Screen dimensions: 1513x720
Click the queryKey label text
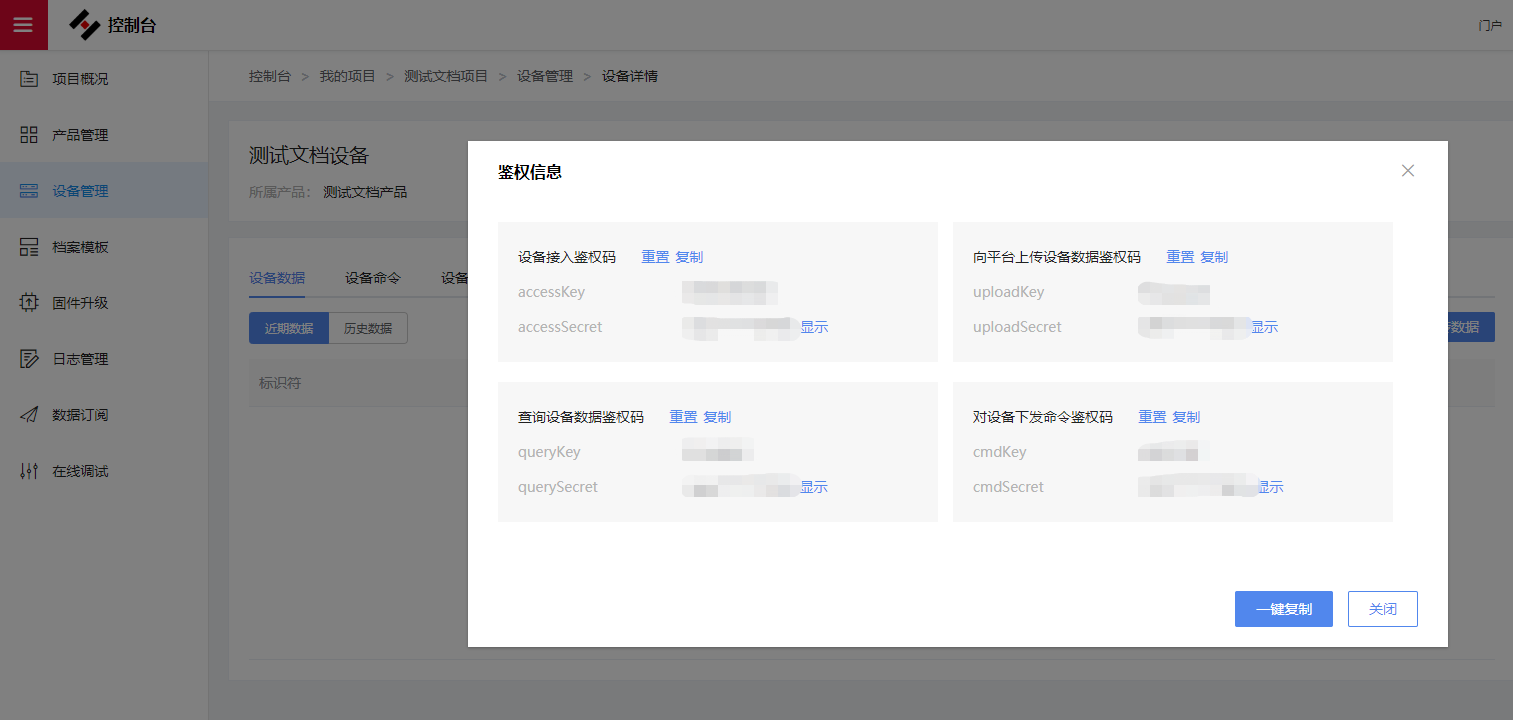549,452
